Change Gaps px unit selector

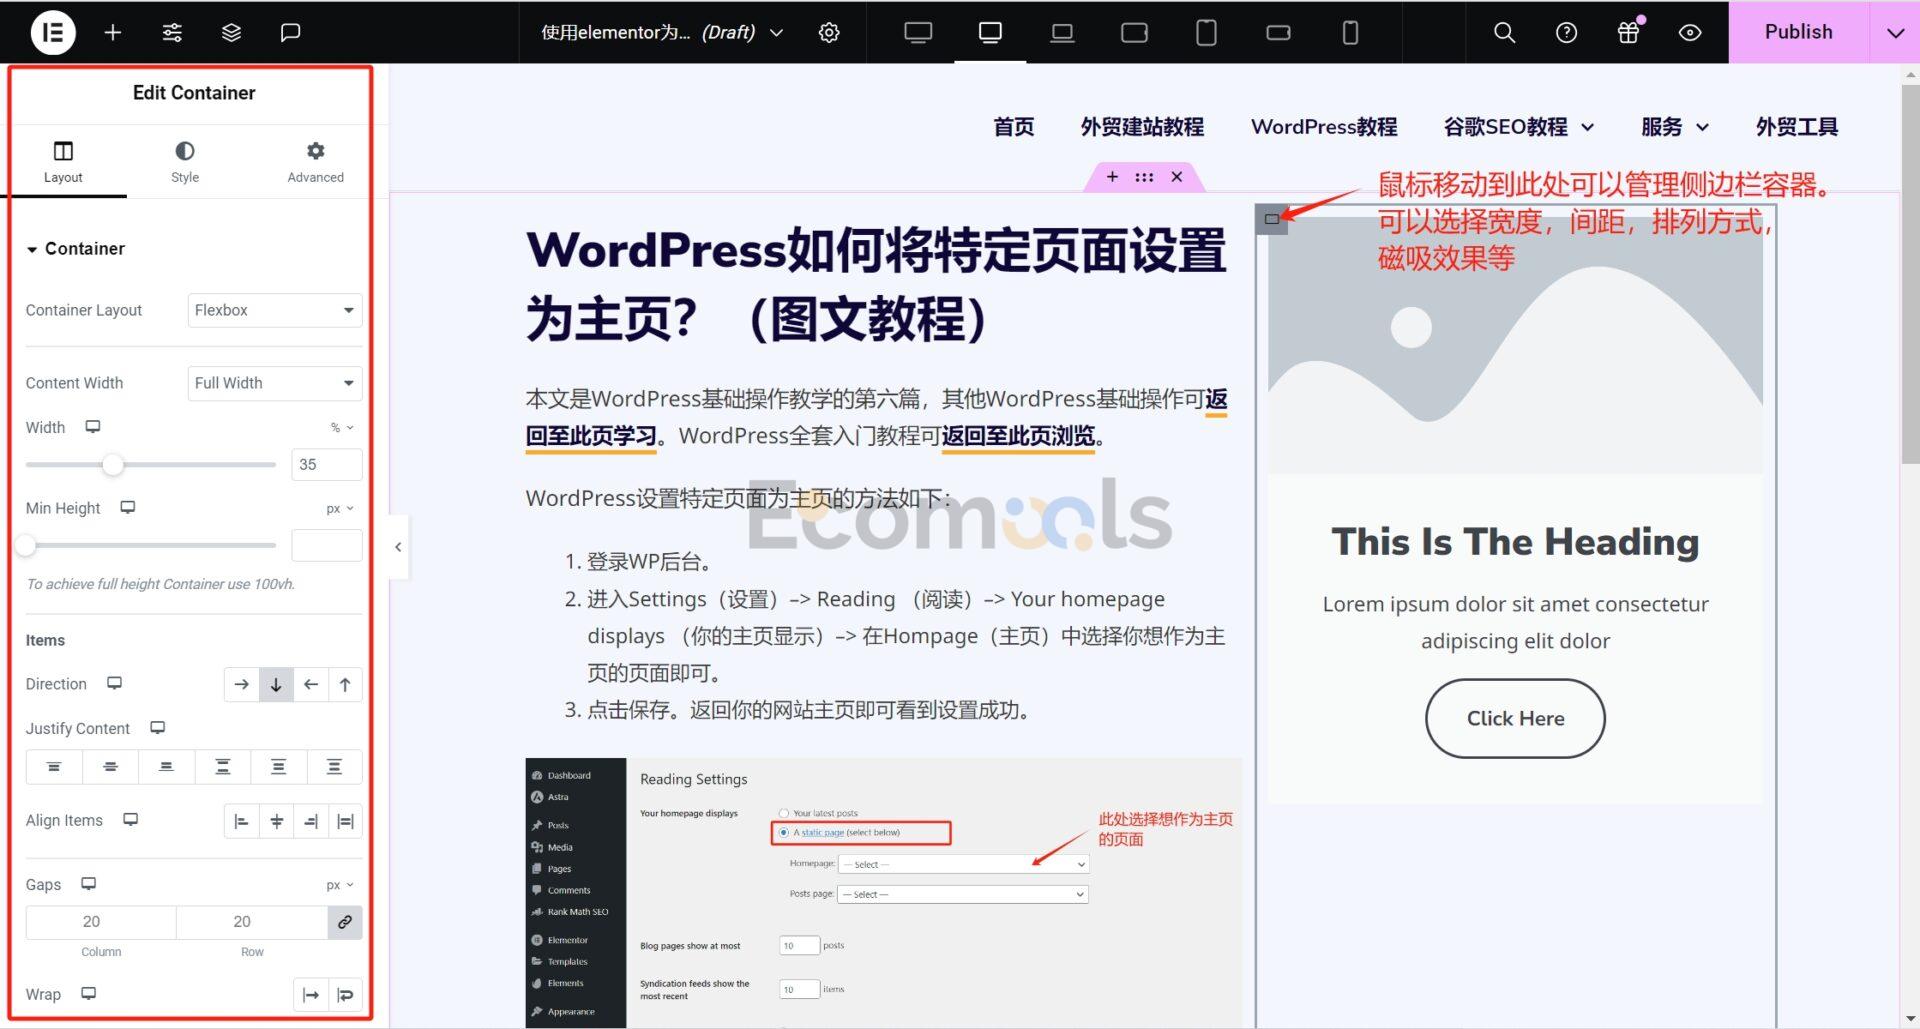[340, 885]
